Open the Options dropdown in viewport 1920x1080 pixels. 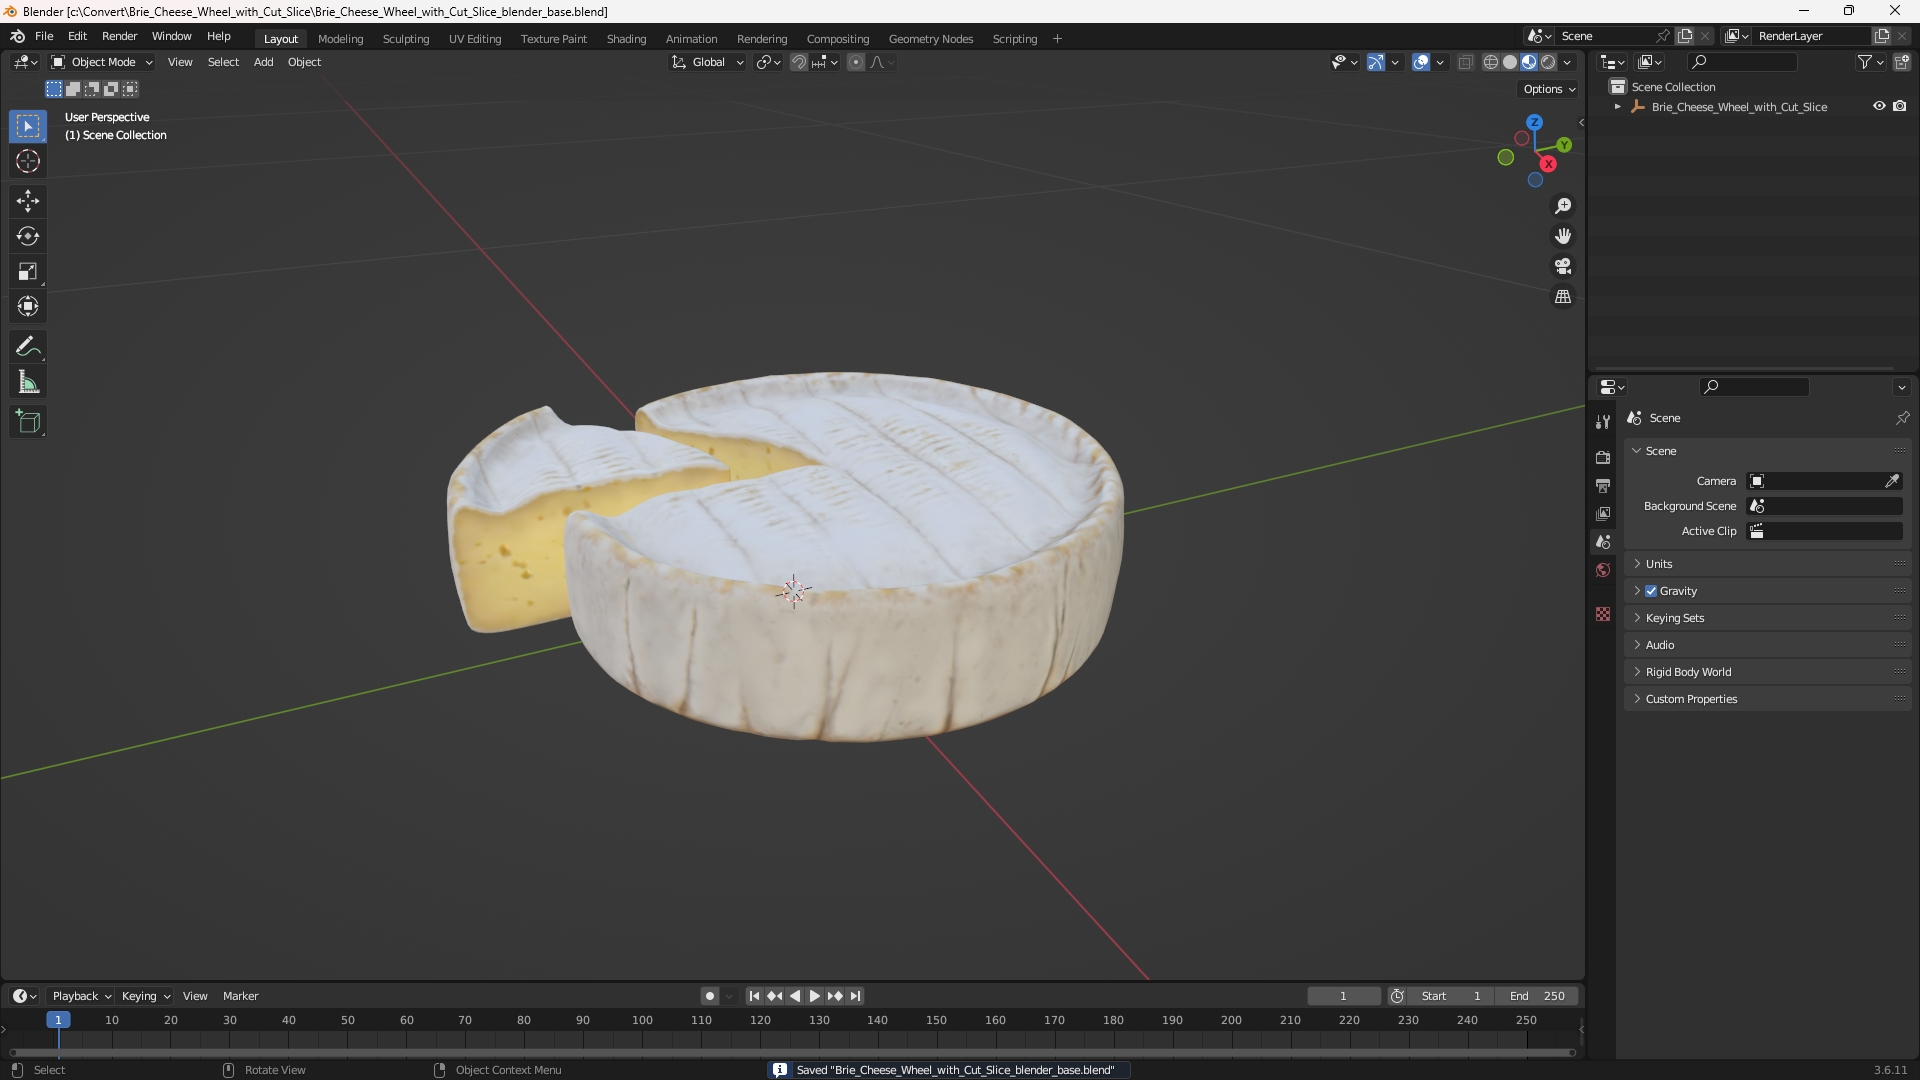(x=1548, y=89)
